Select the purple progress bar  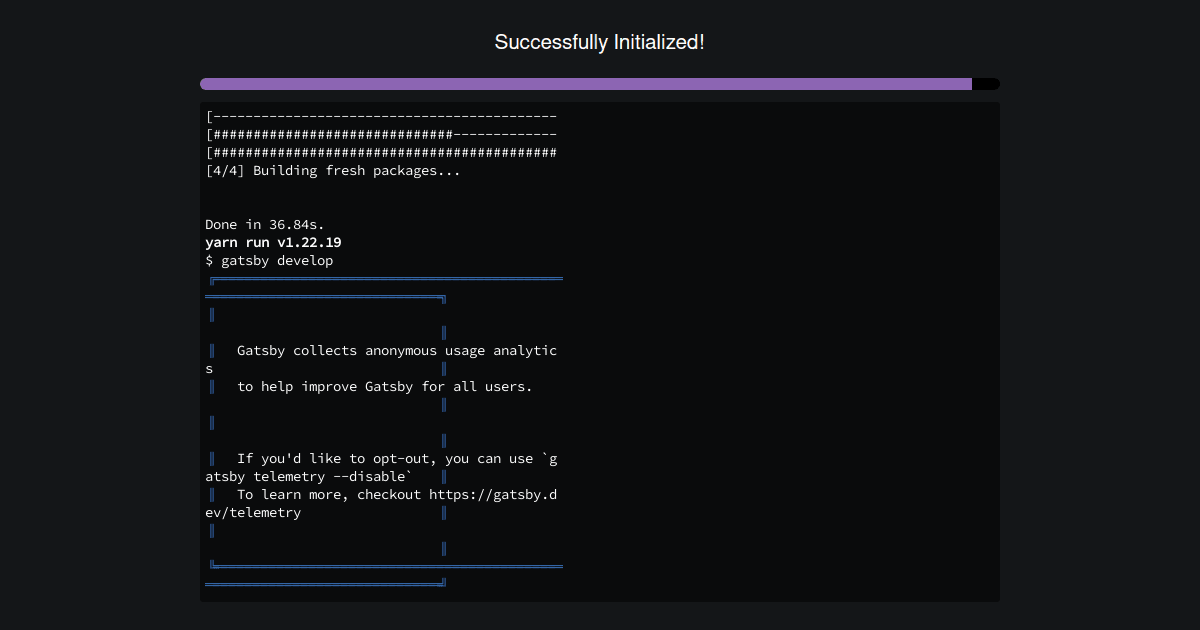(x=585, y=84)
